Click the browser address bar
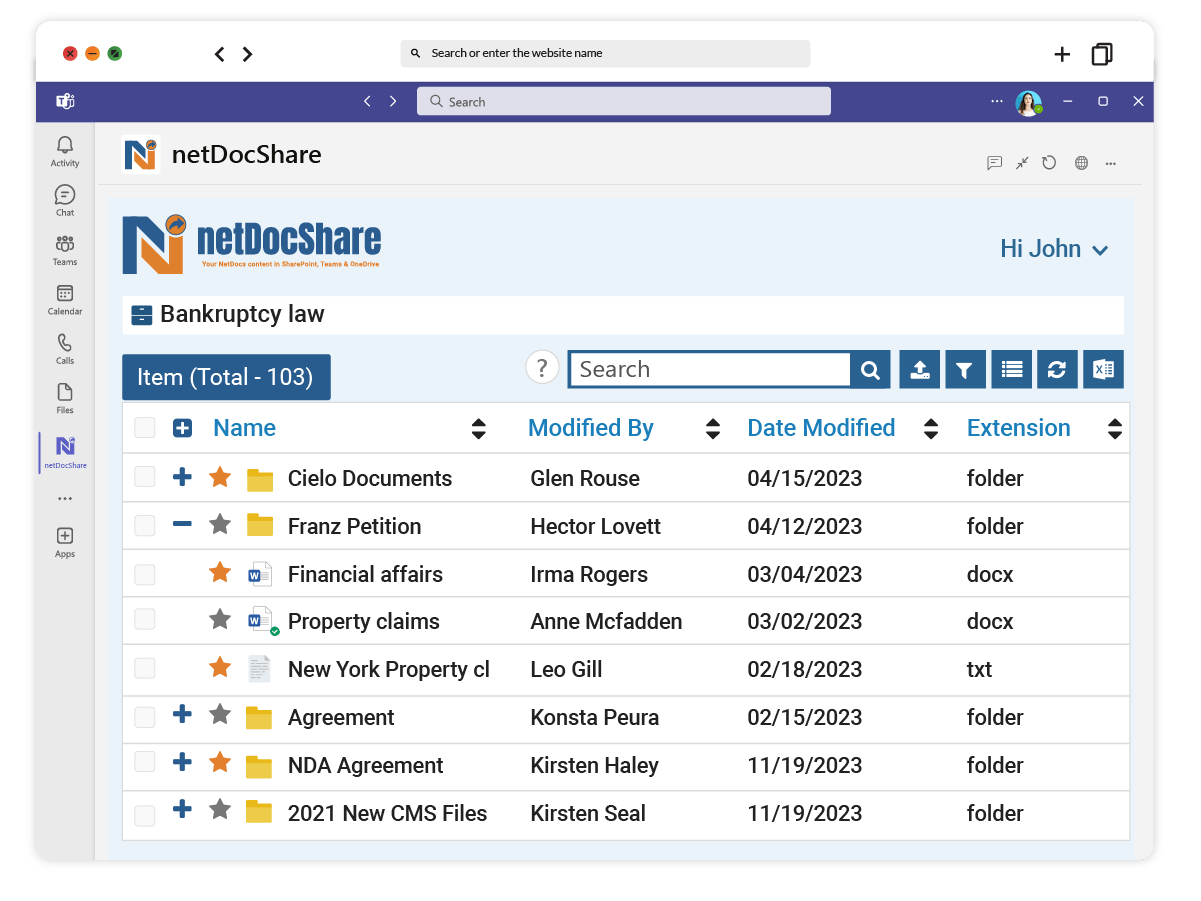The width and height of the screenshot is (1201, 901). point(605,53)
